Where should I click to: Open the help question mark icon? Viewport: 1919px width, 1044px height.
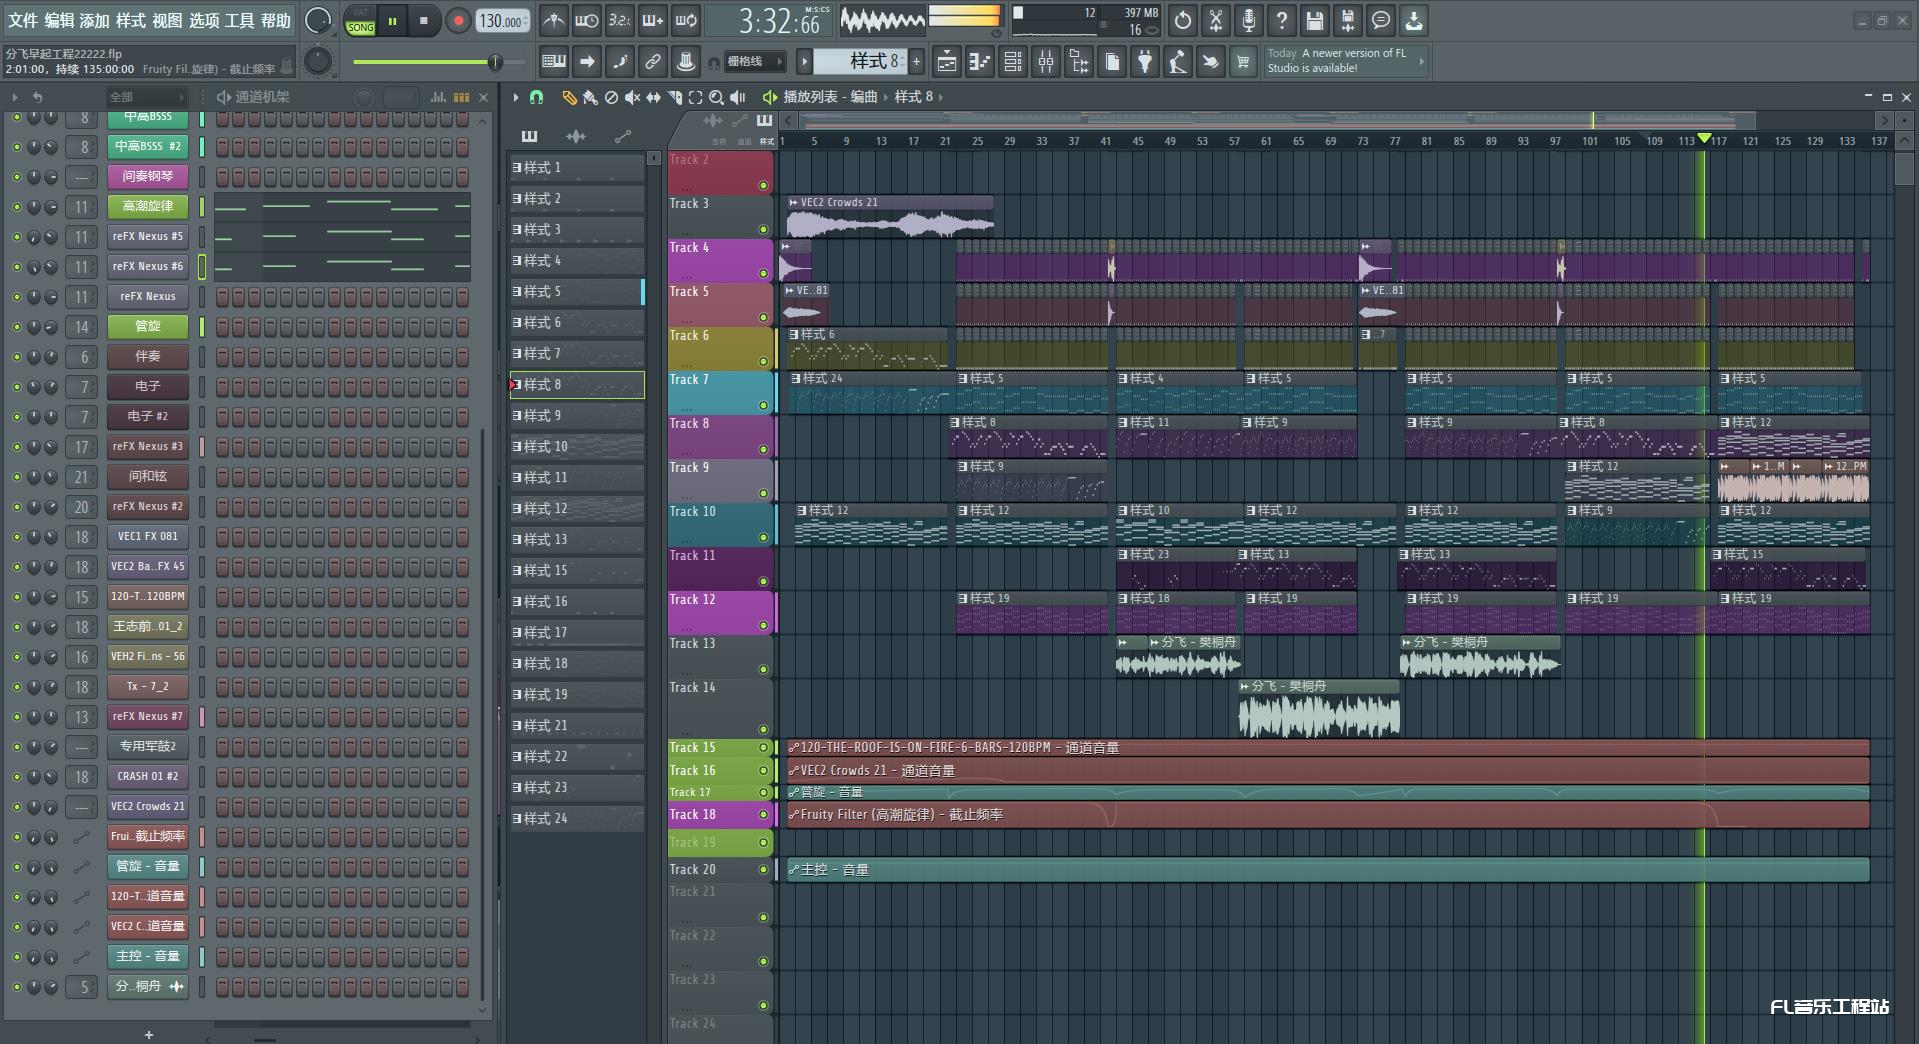click(1282, 20)
